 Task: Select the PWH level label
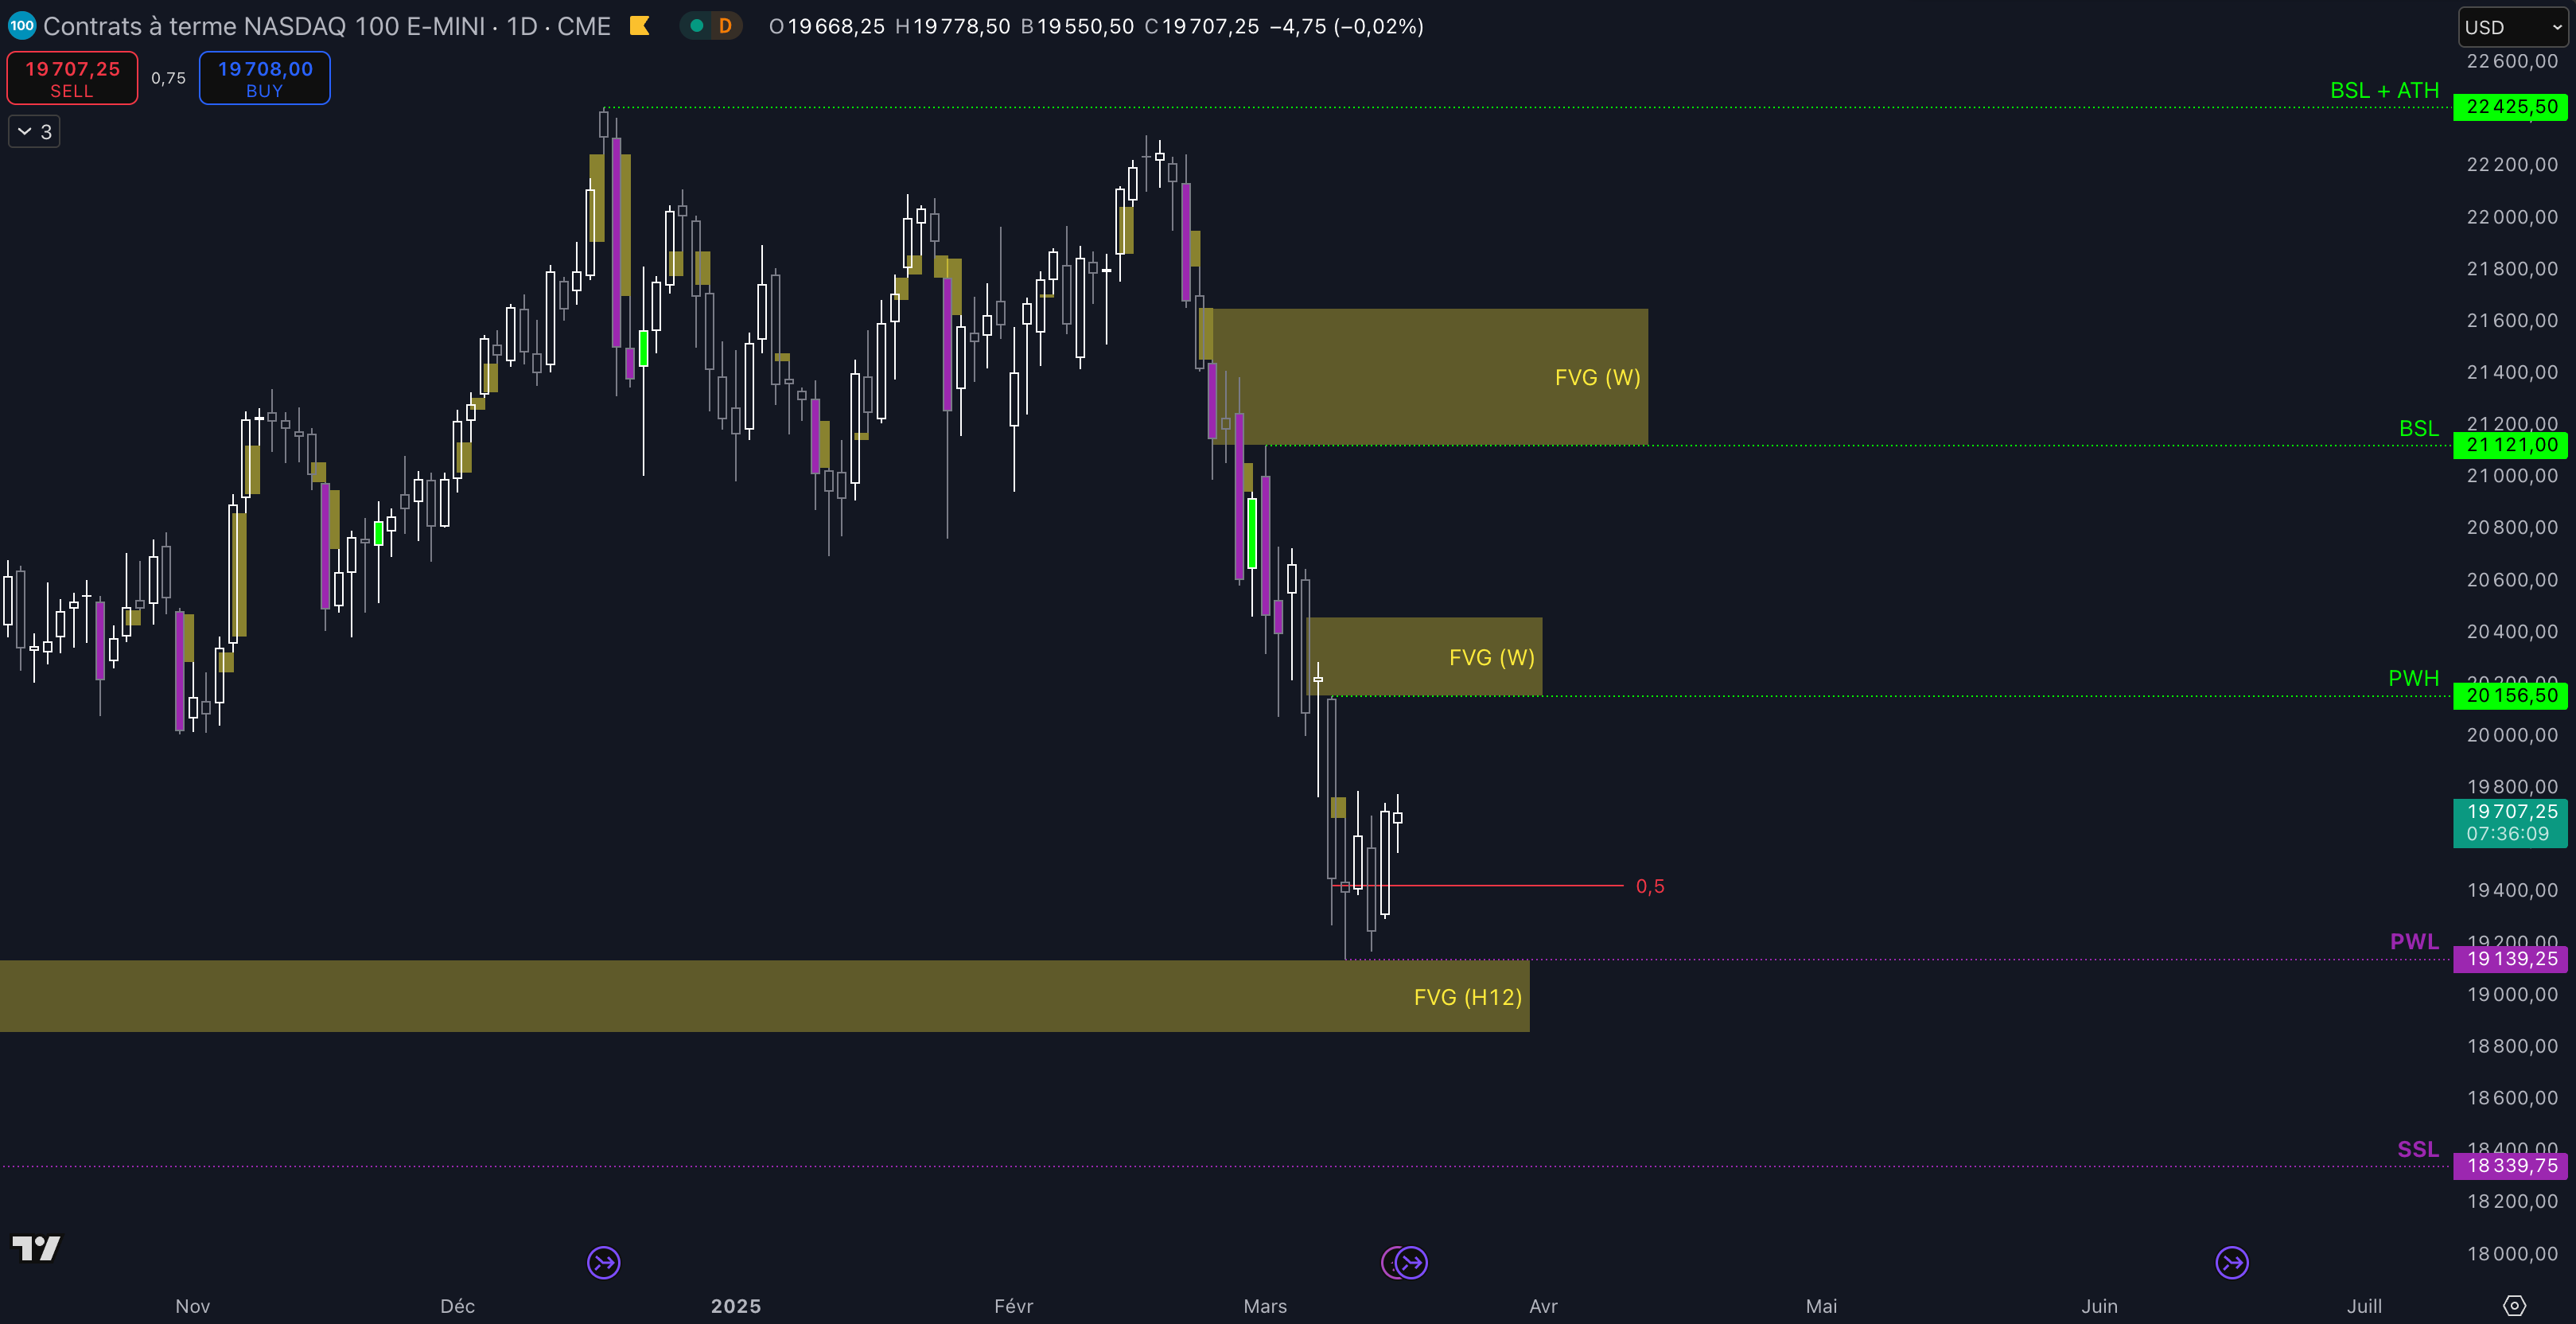[x=2413, y=678]
